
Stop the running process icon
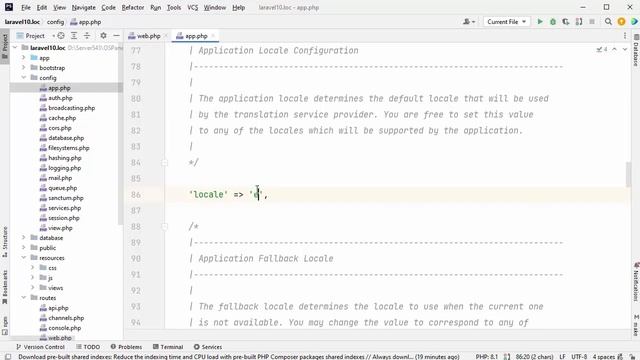(592, 22)
